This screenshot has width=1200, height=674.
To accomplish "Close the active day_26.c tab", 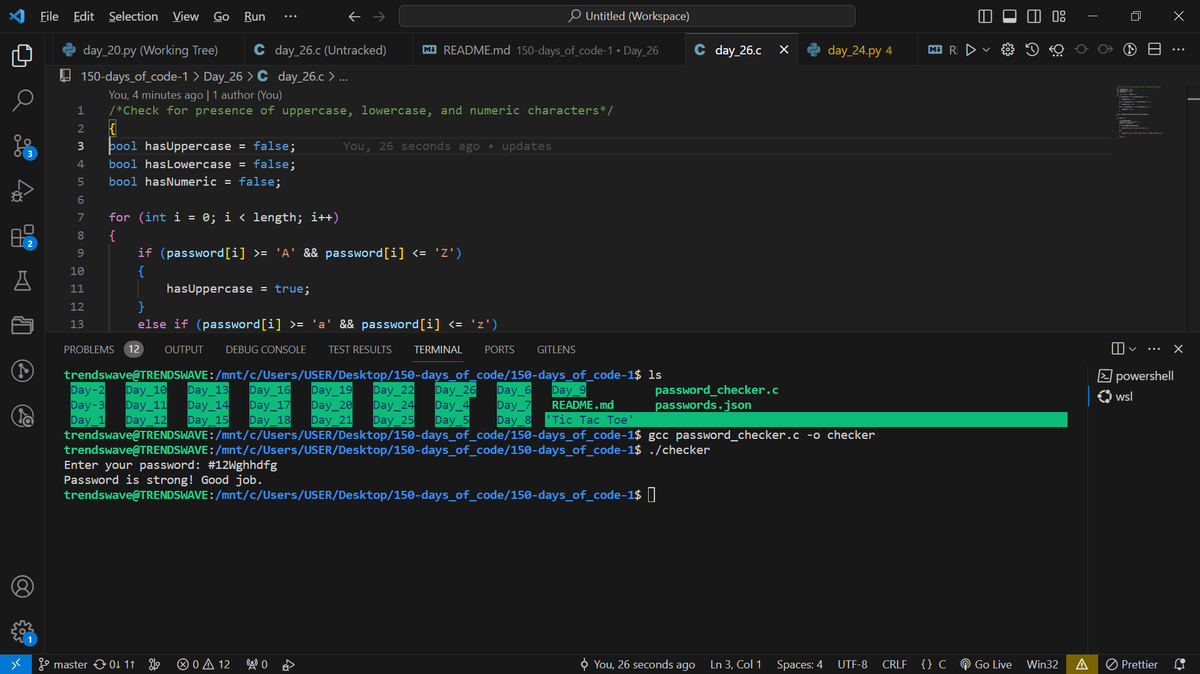I will pos(783,49).
